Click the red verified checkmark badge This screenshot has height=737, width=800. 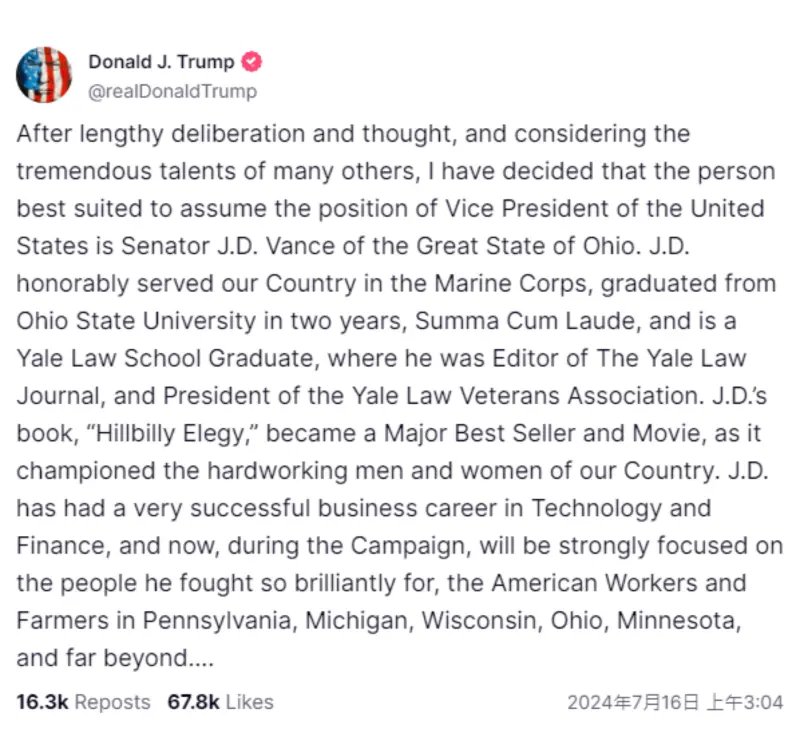tap(251, 62)
